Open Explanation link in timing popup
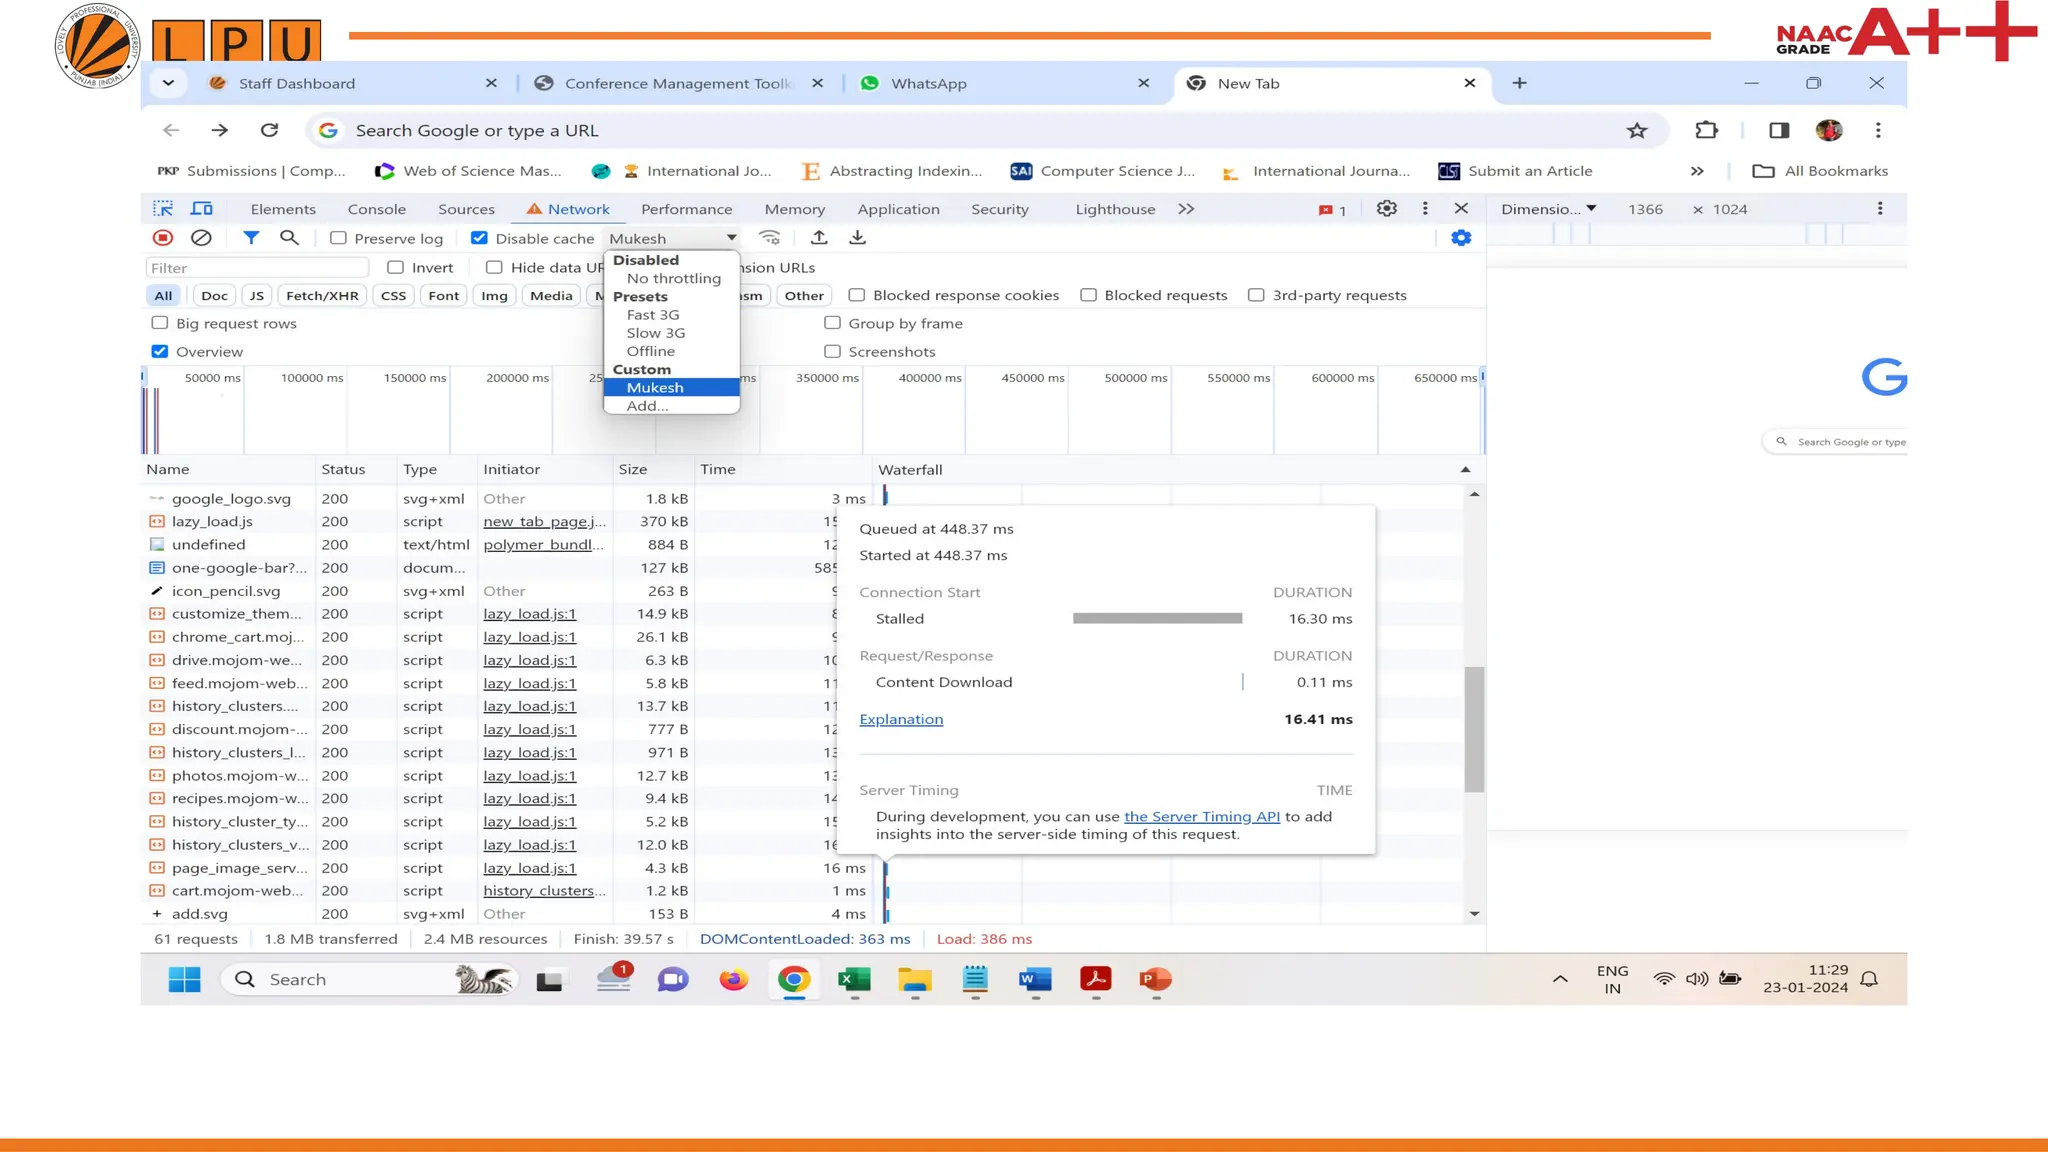The image size is (2048, 1152). [x=901, y=719]
